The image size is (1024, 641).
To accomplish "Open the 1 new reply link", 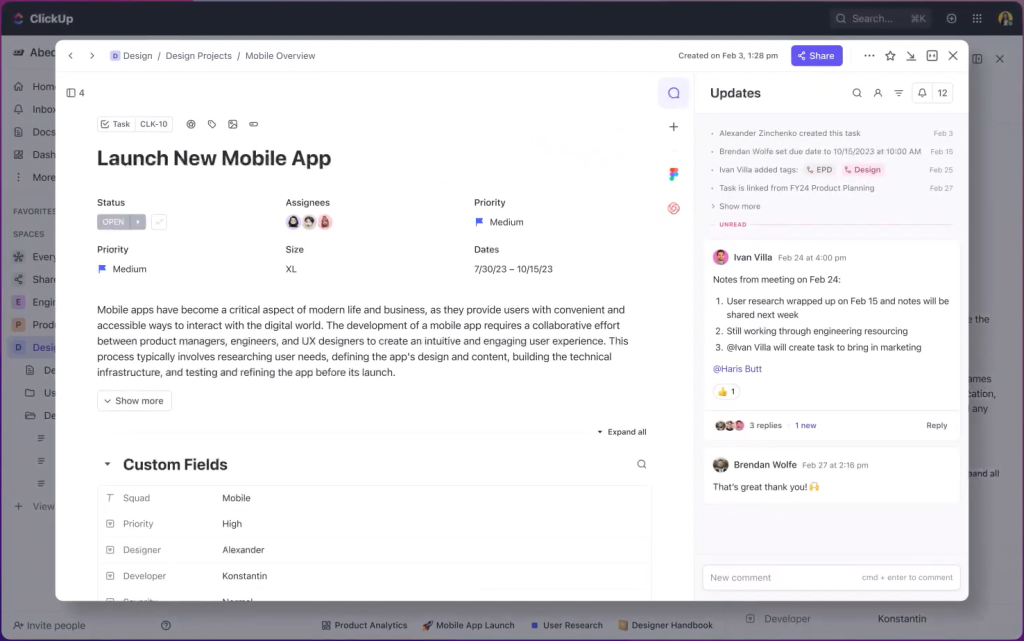I will point(805,426).
